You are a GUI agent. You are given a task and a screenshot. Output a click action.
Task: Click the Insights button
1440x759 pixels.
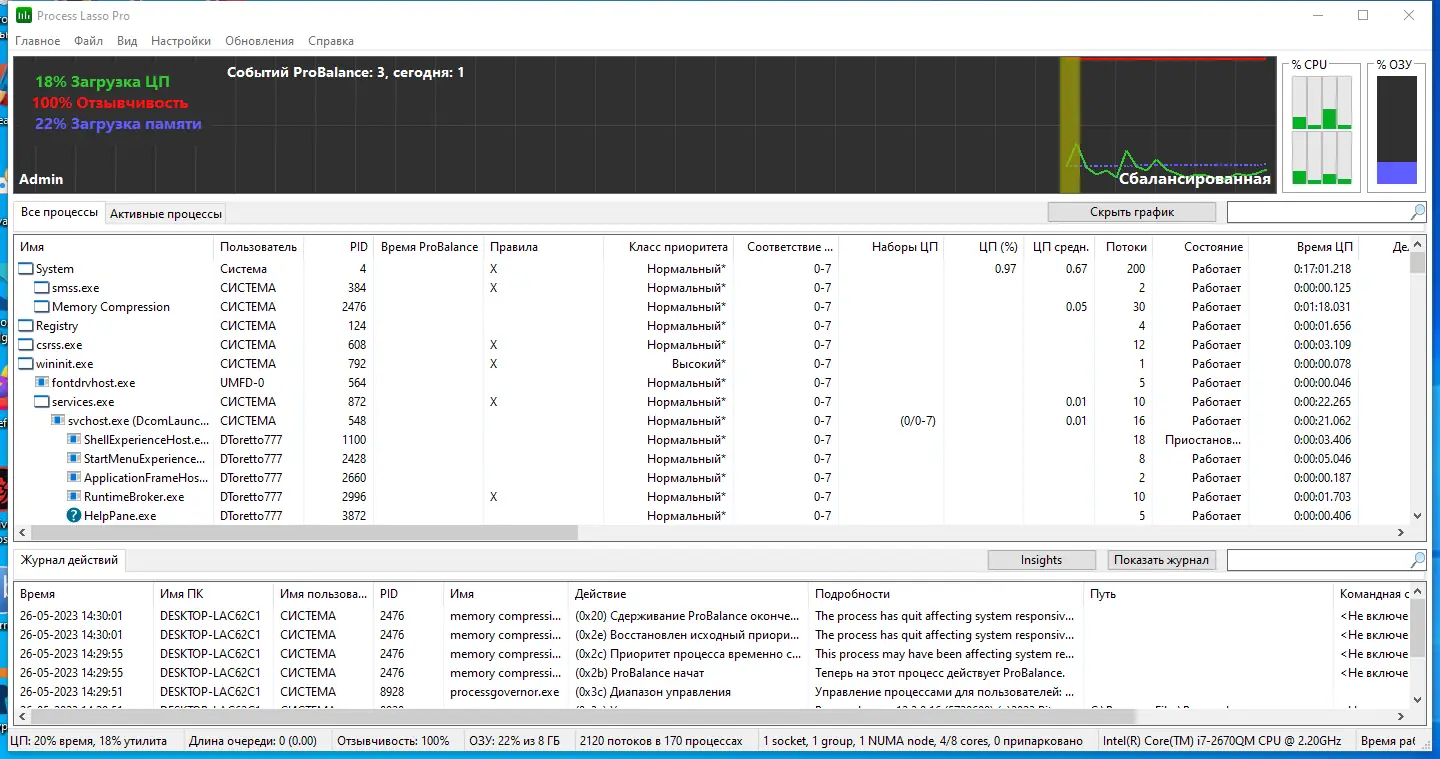coord(1041,559)
